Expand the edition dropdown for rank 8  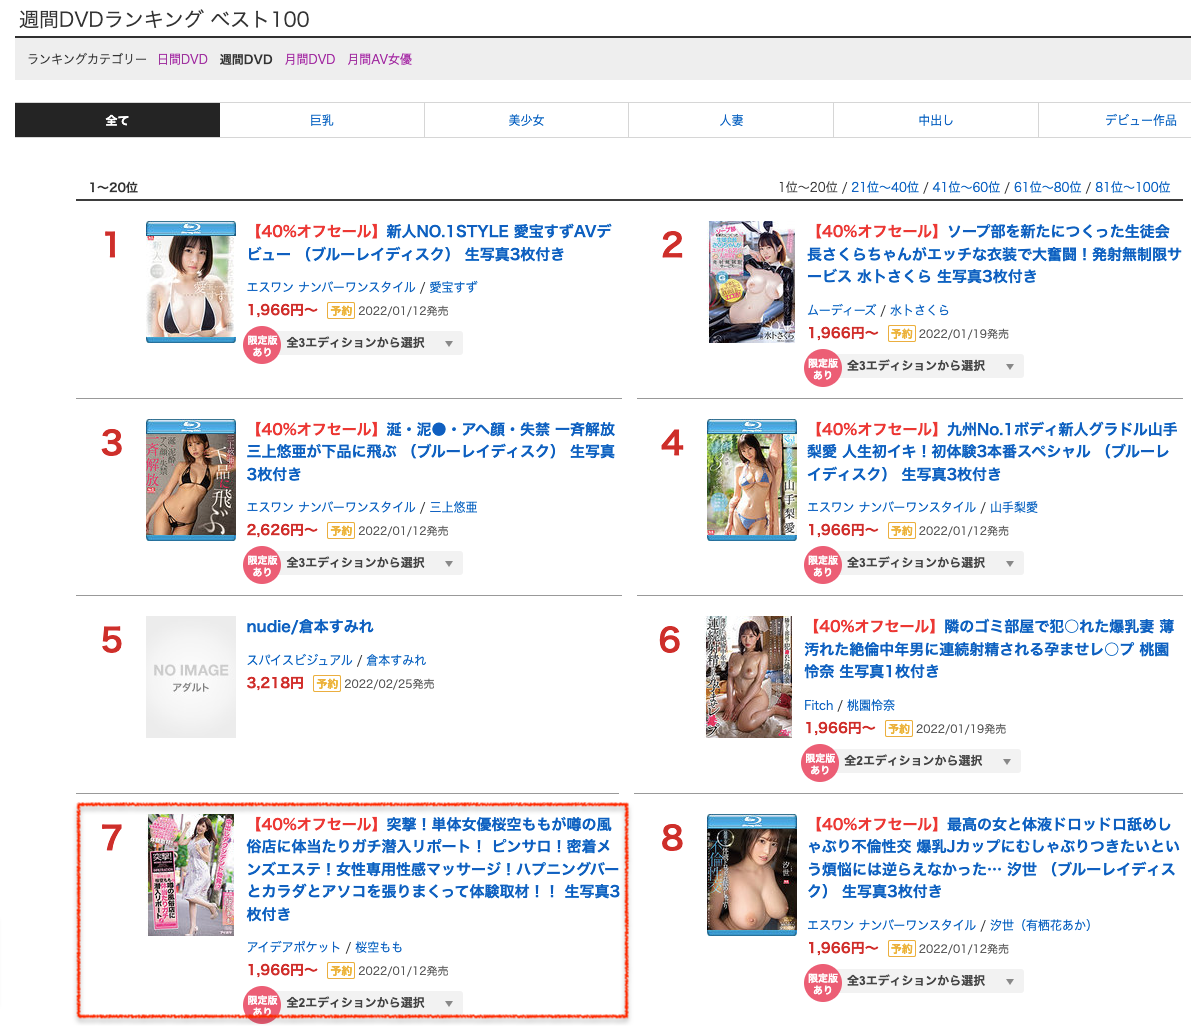pos(932,981)
